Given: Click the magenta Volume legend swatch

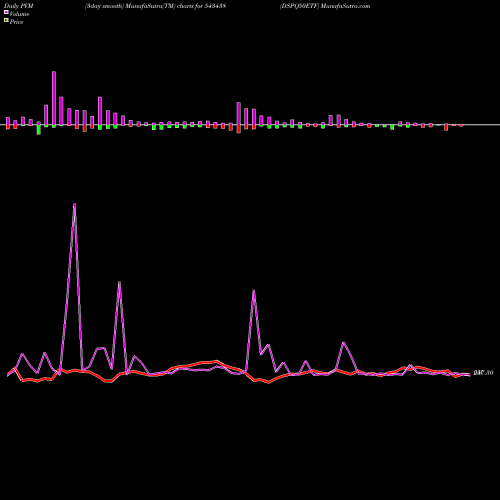Looking at the screenshot, I should 6,12.
